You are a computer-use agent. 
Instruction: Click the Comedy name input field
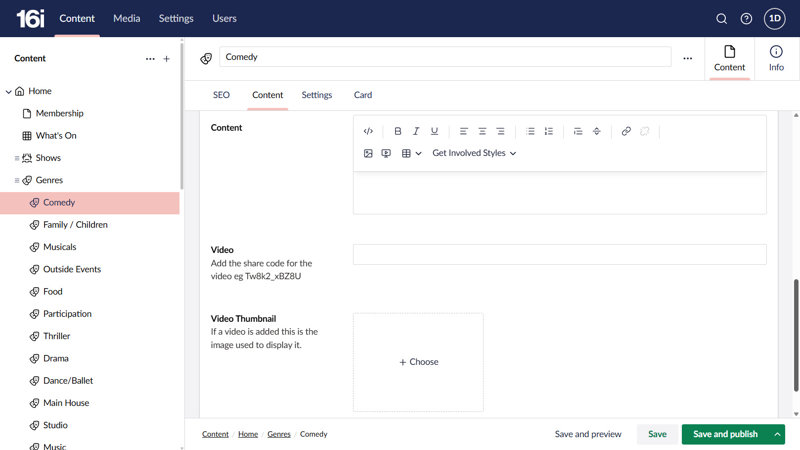coord(445,57)
